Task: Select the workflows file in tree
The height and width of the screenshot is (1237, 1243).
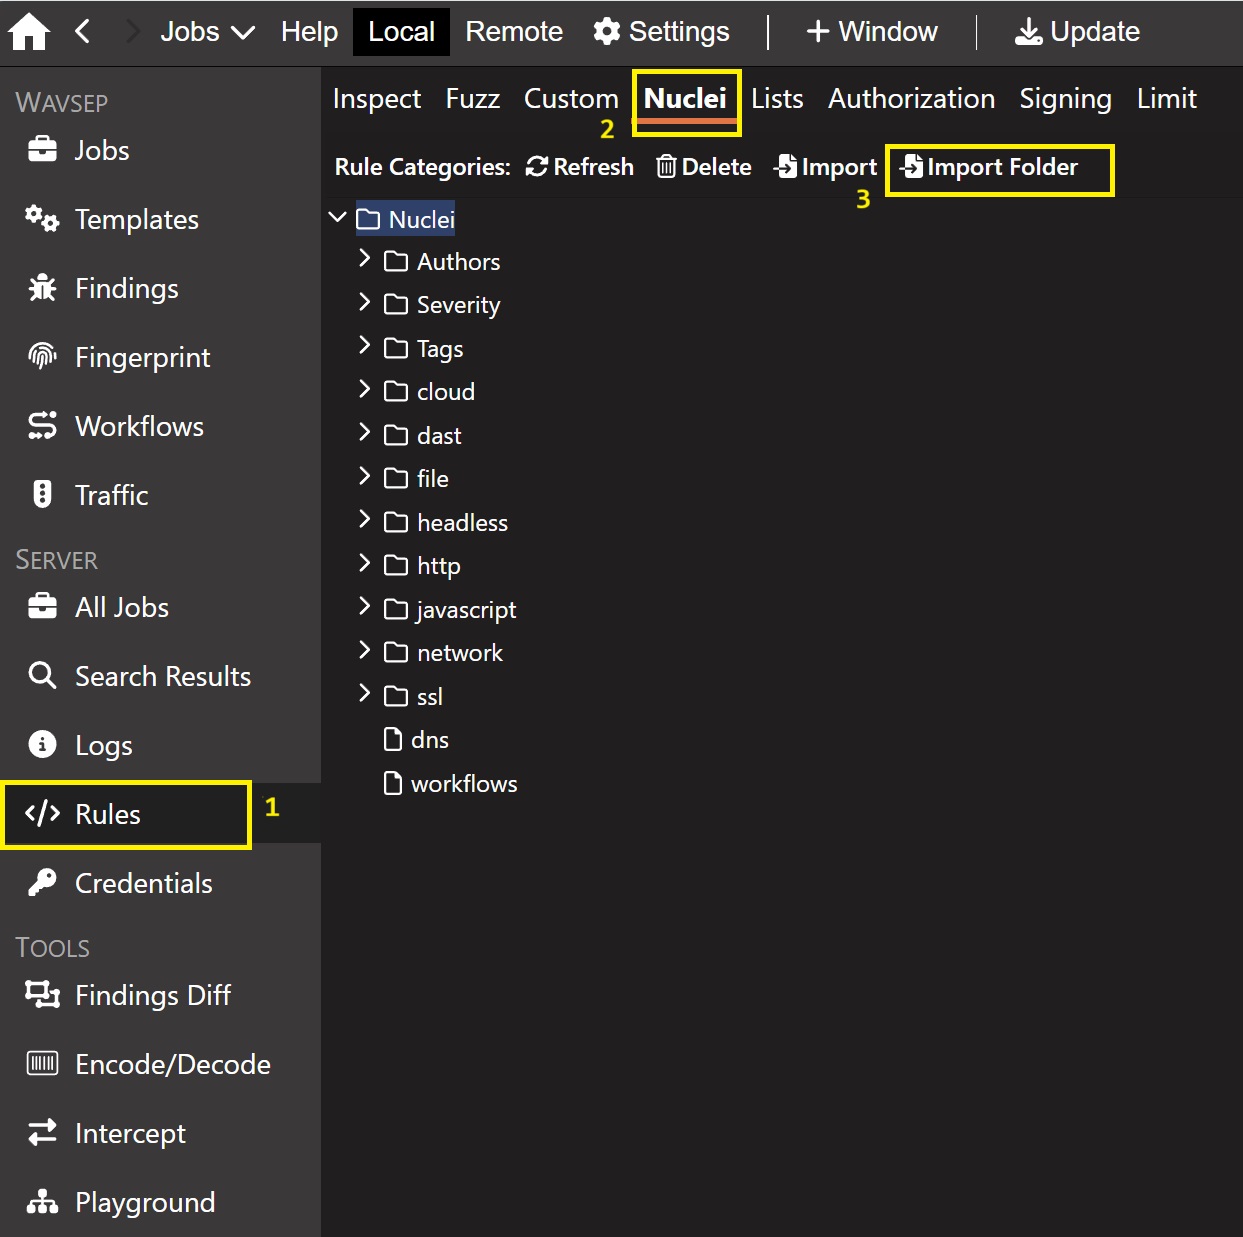Action: pos(463,784)
